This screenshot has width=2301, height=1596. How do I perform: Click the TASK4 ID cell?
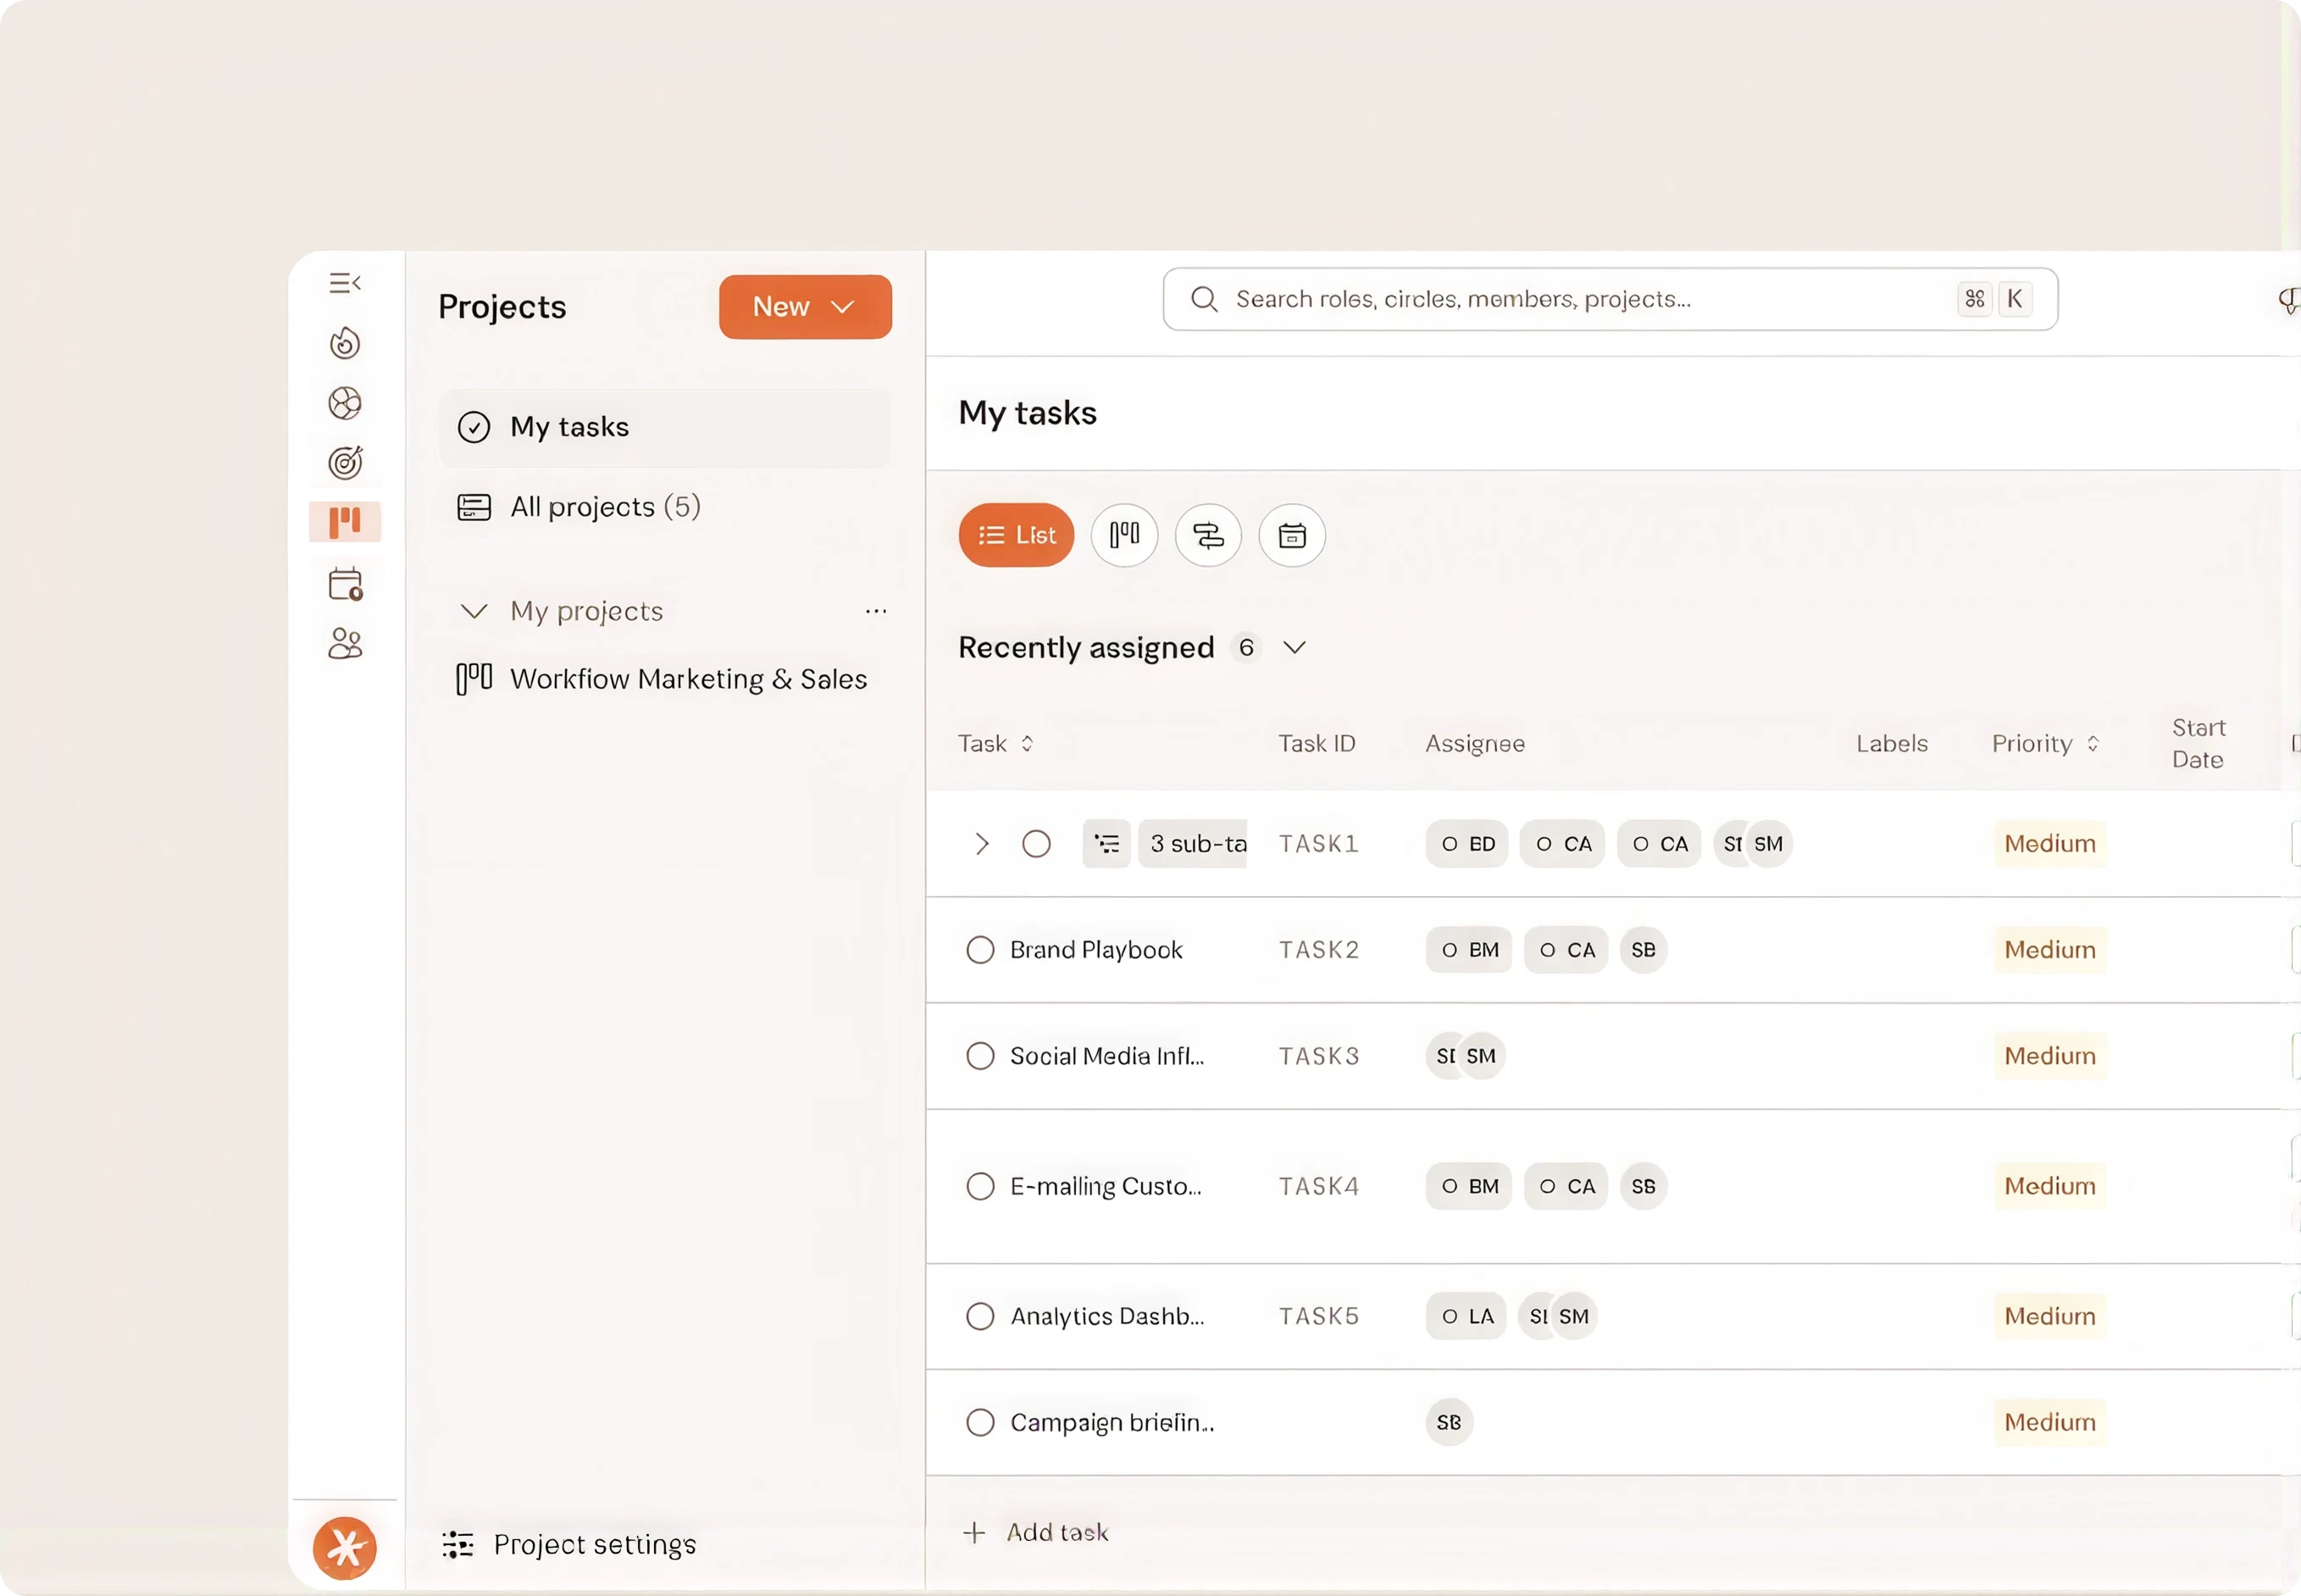(1319, 1186)
